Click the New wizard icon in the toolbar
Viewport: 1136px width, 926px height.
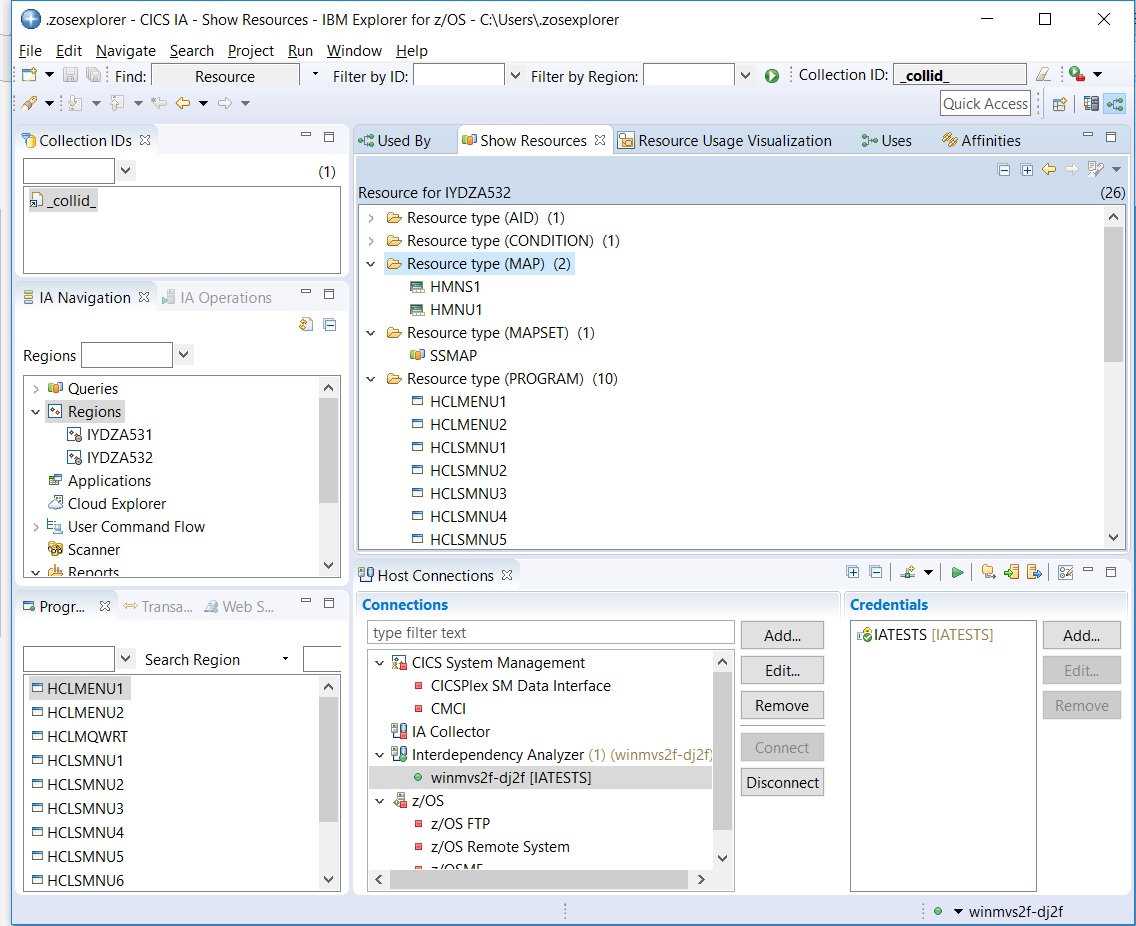[x=30, y=75]
